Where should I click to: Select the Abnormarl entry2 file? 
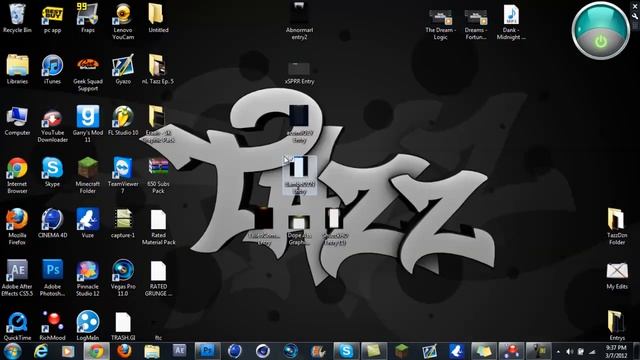click(x=299, y=21)
